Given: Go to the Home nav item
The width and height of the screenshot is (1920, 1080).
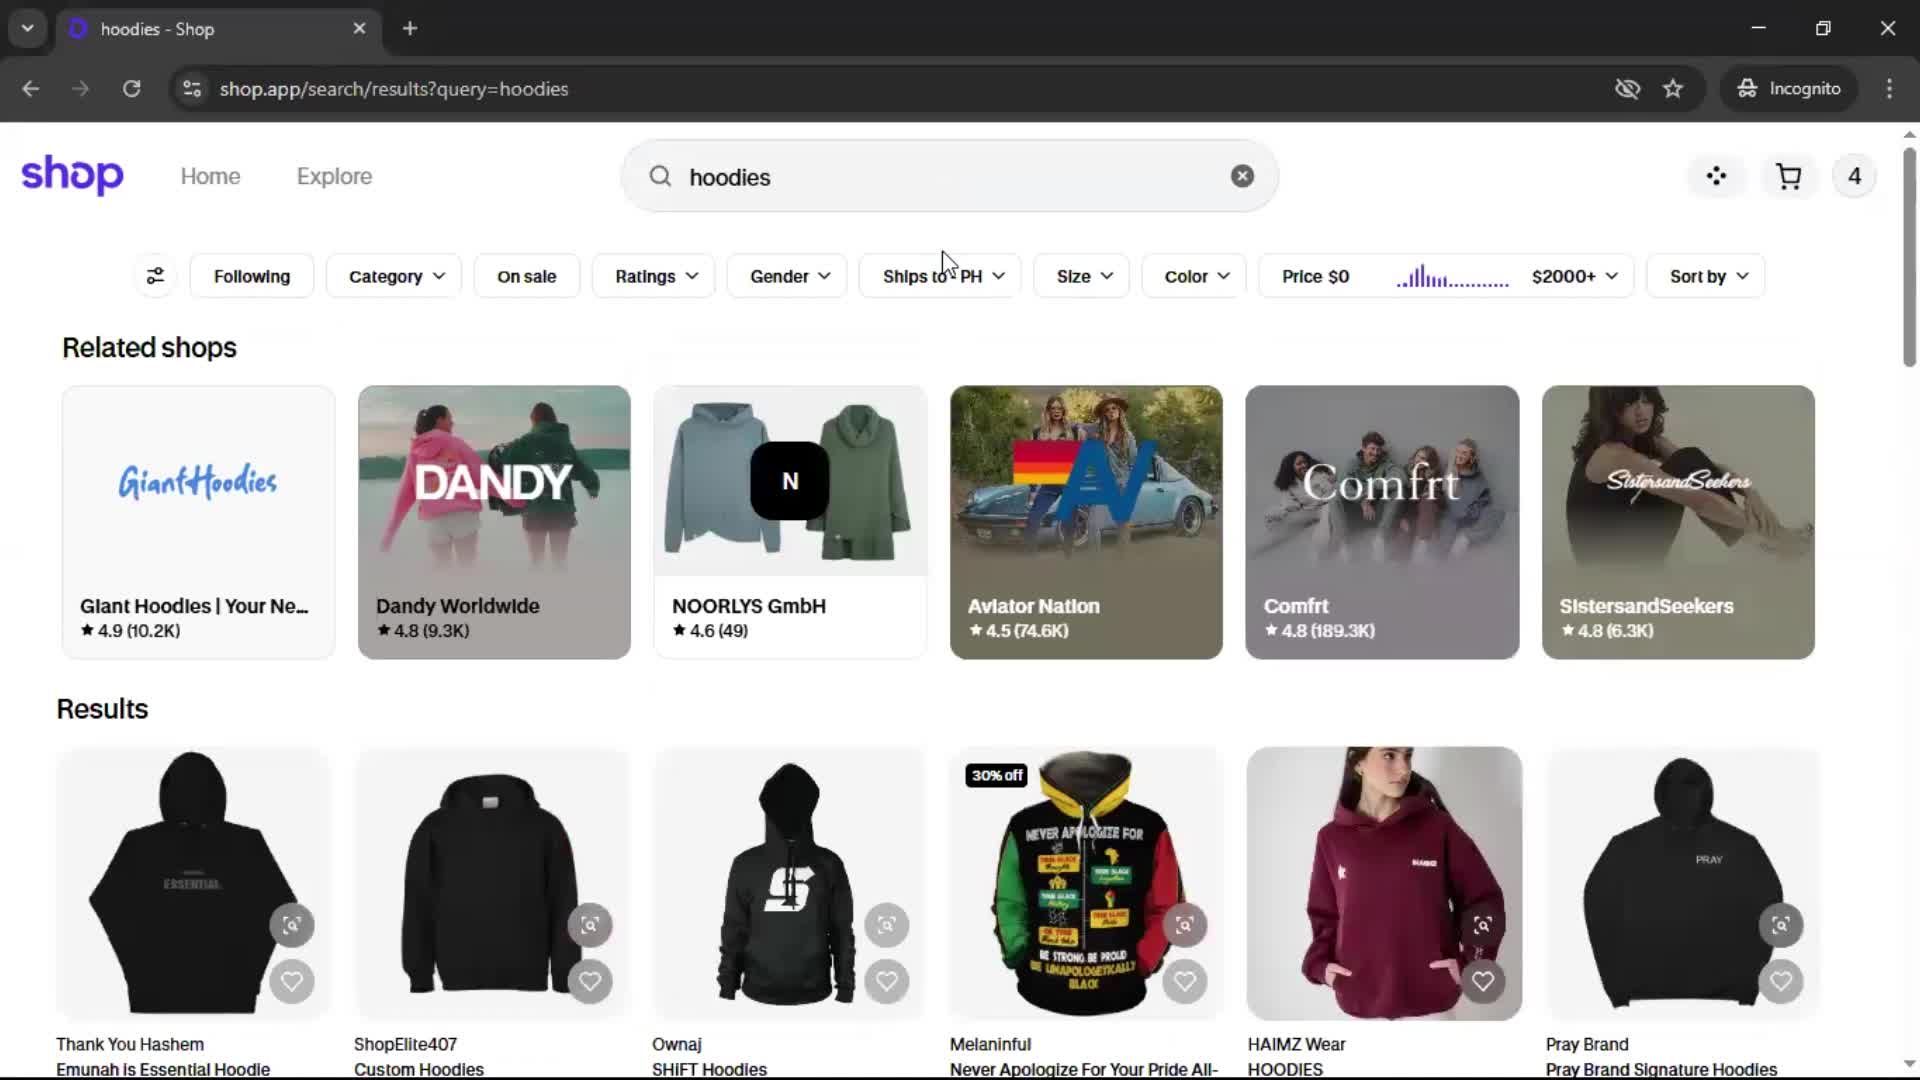Looking at the screenshot, I should click(x=210, y=177).
